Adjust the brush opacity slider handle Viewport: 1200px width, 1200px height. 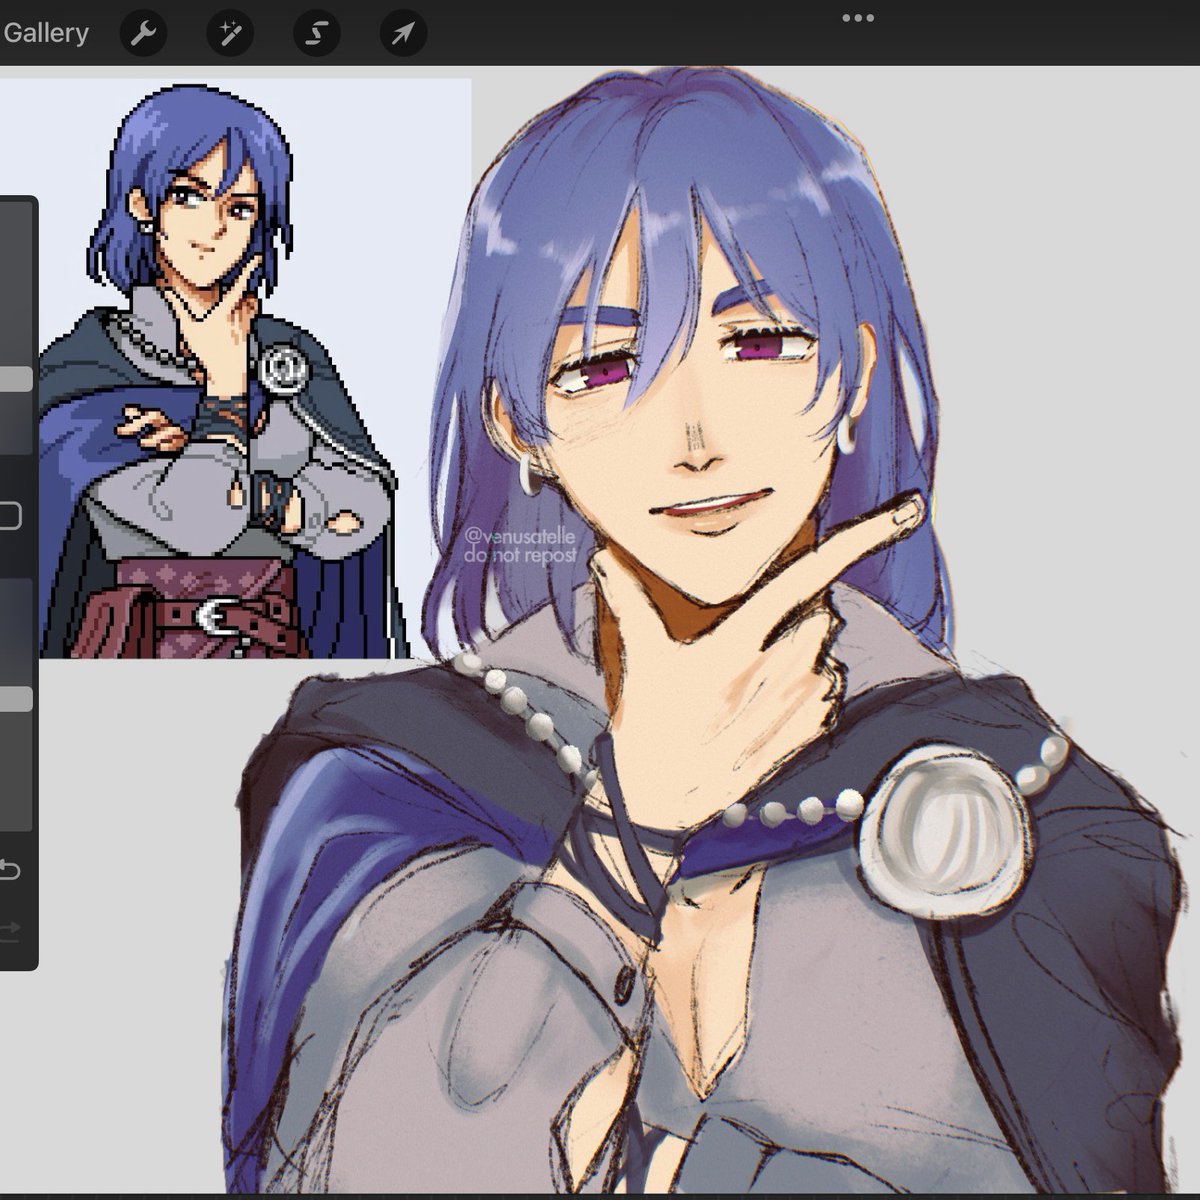coord(15,699)
